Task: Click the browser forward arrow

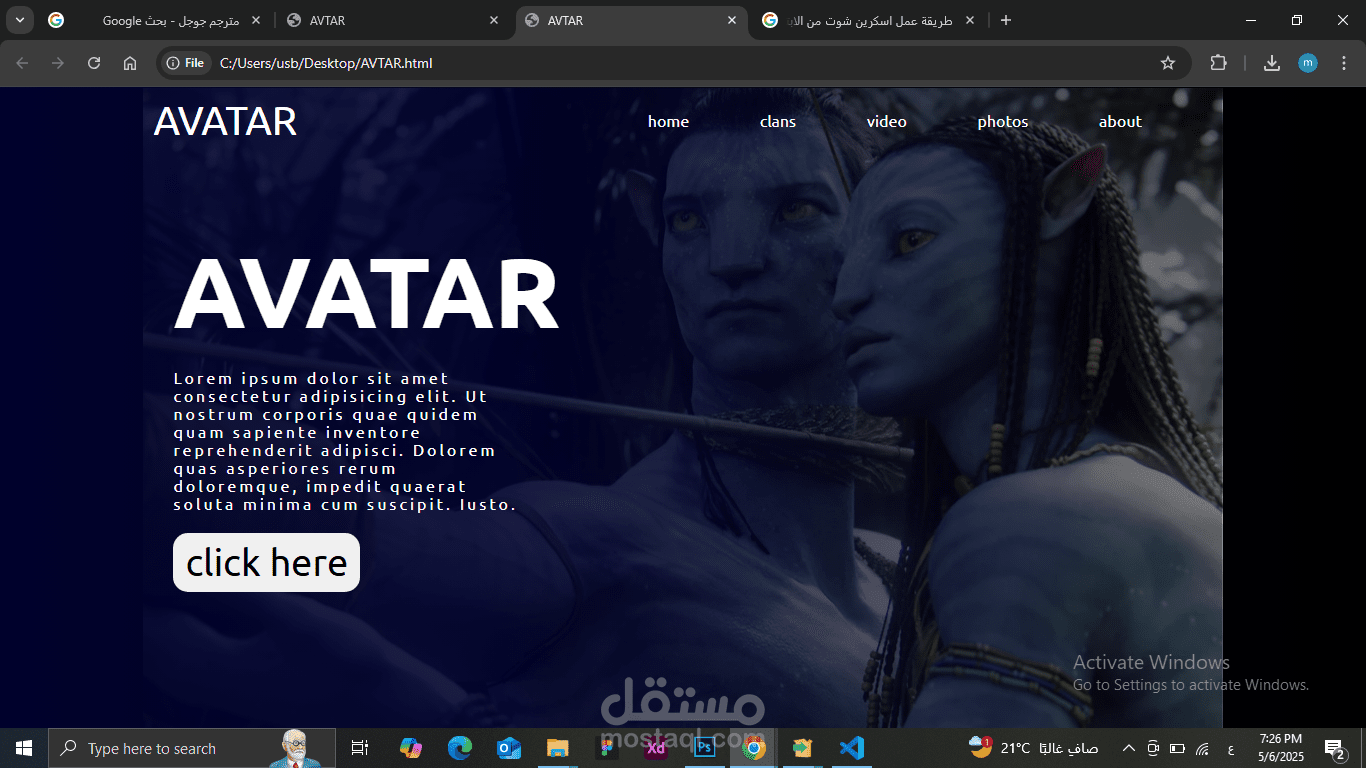Action: (x=58, y=63)
